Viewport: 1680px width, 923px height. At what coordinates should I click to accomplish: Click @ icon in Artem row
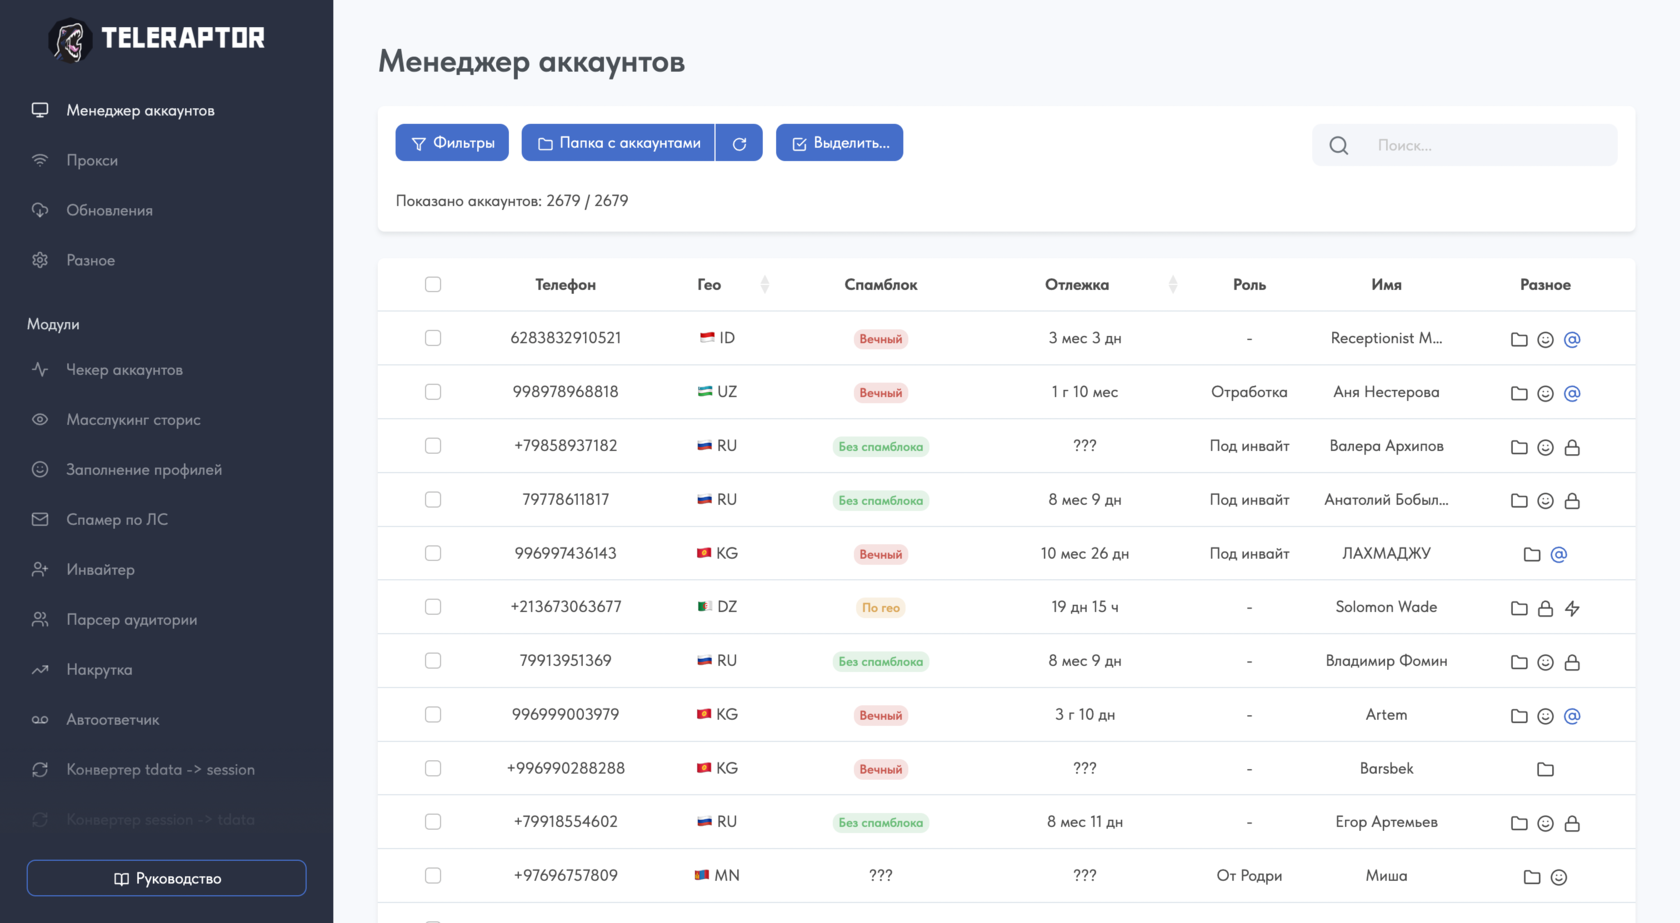1572,716
